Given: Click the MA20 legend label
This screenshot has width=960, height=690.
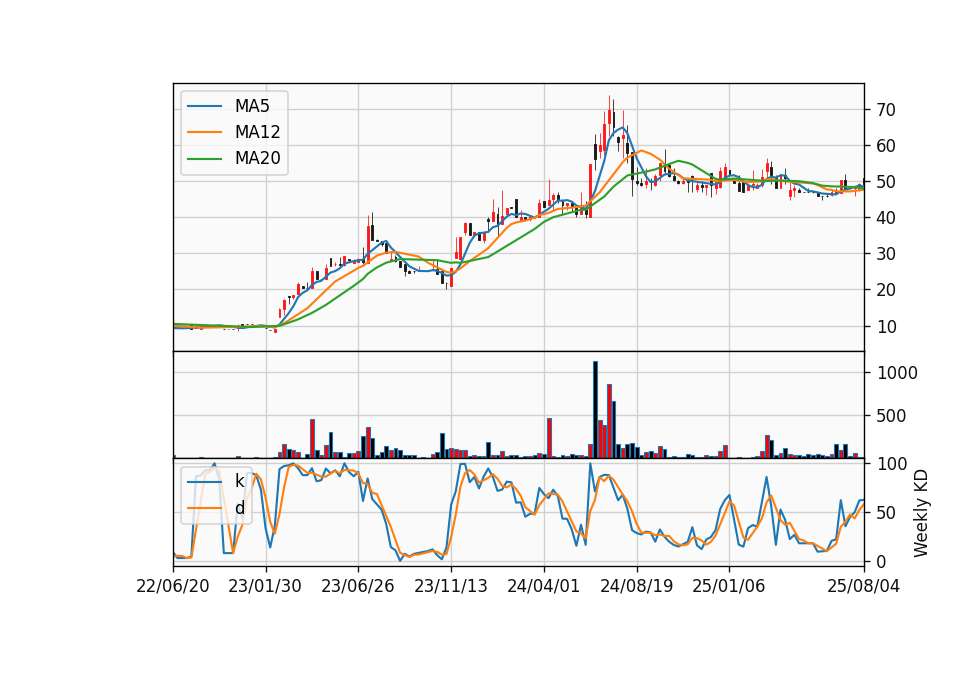Looking at the screenshot, I should pyautogui.click(x=257, y=158).
